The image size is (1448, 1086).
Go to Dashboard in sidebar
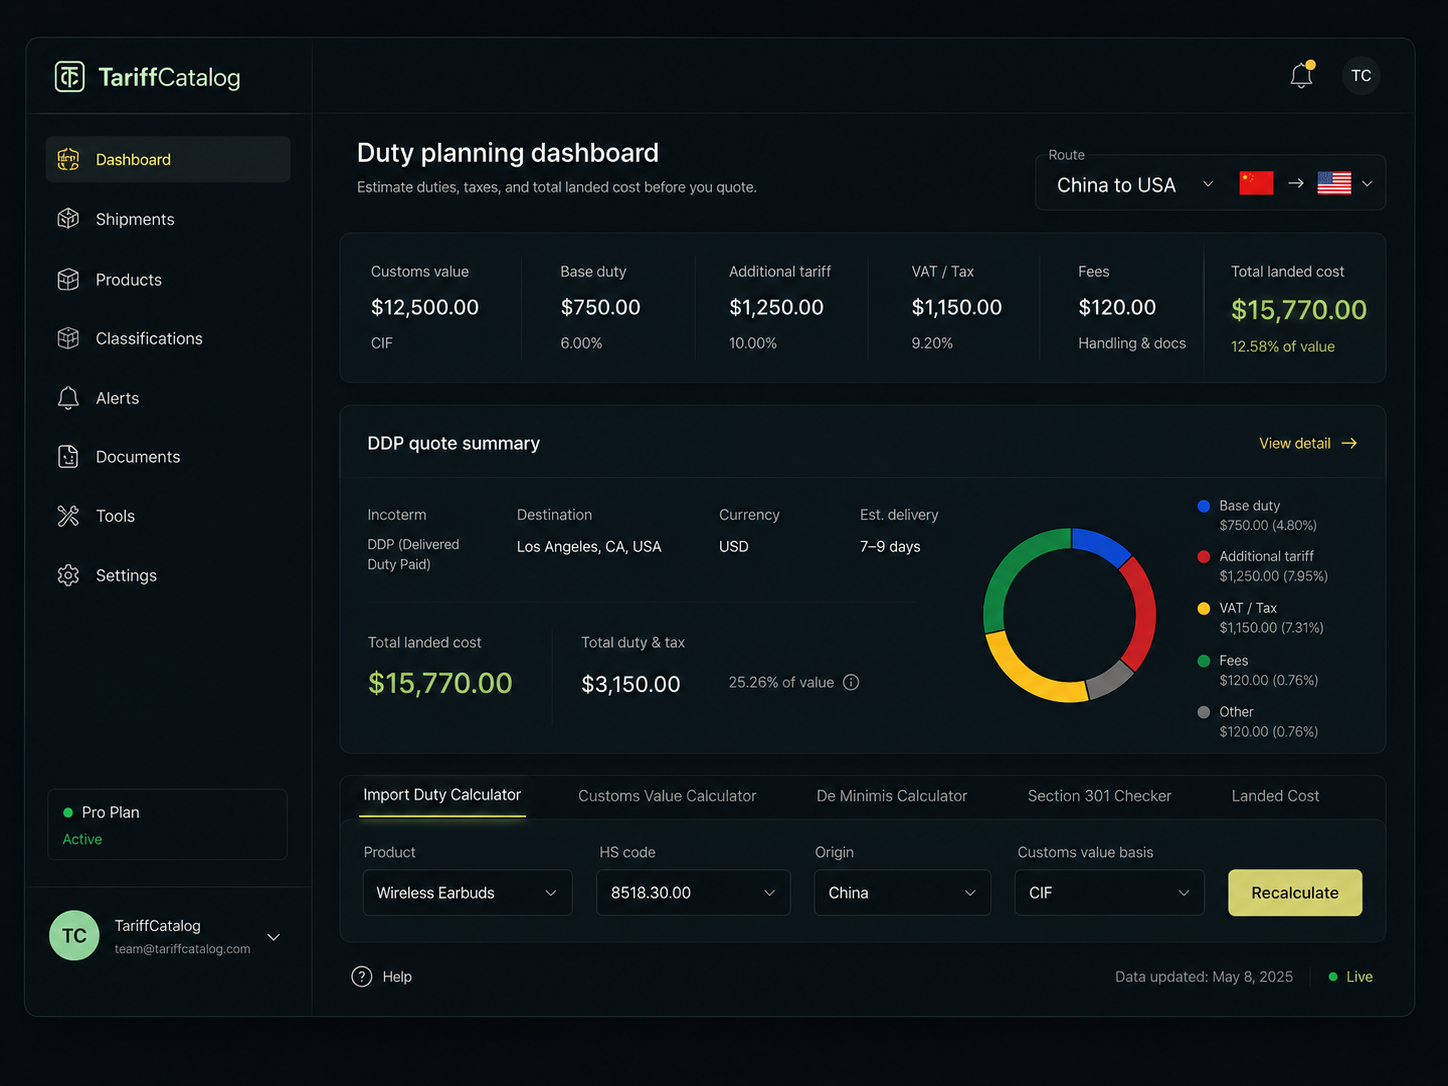[x=168, y=159]
